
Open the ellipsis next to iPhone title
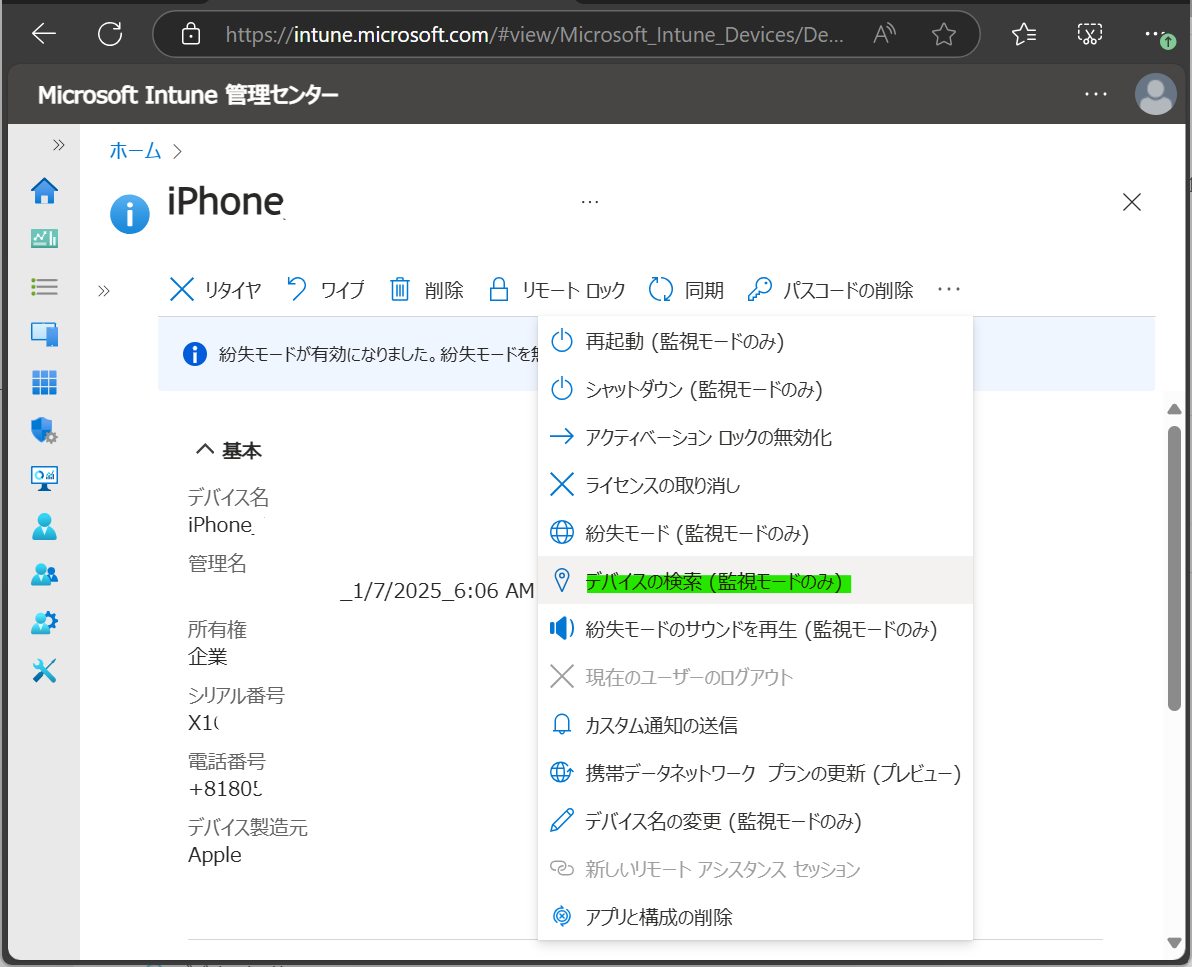coord(589,202)
